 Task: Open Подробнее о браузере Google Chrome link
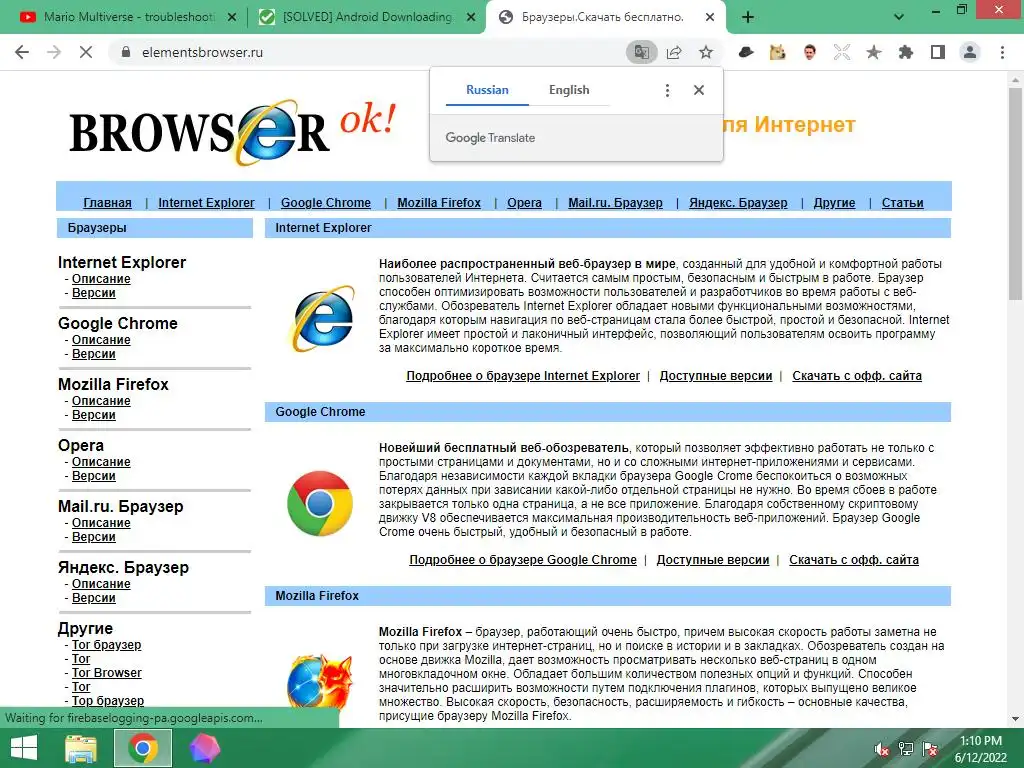[x=523, y=560]
